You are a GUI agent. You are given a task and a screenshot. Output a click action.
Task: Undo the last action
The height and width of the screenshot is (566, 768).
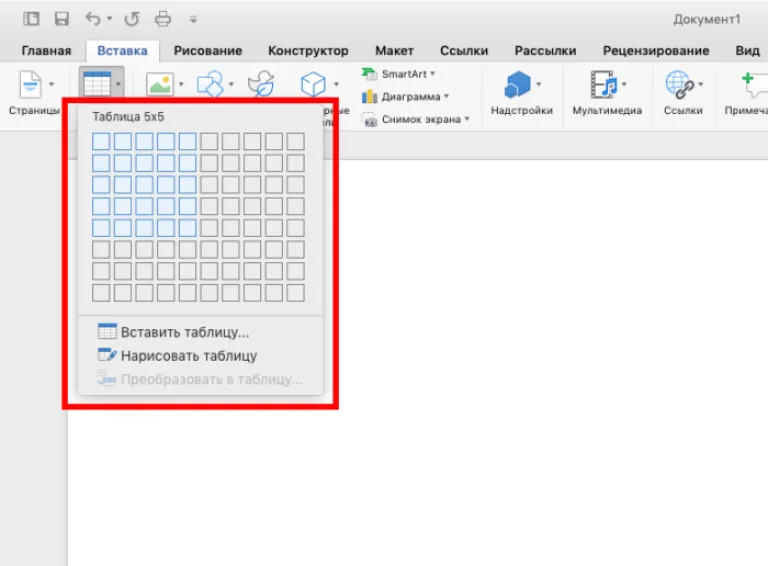93,19
